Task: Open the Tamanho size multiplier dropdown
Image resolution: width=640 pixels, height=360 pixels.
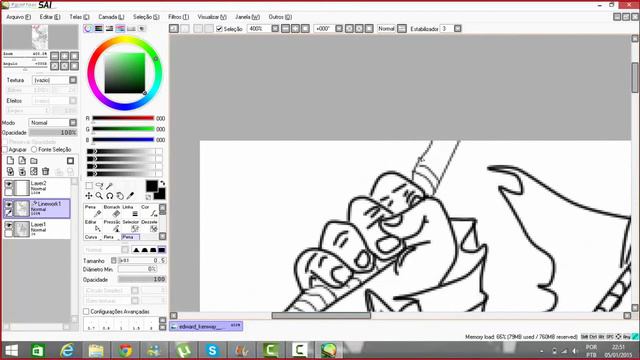Action: [113, 260]
